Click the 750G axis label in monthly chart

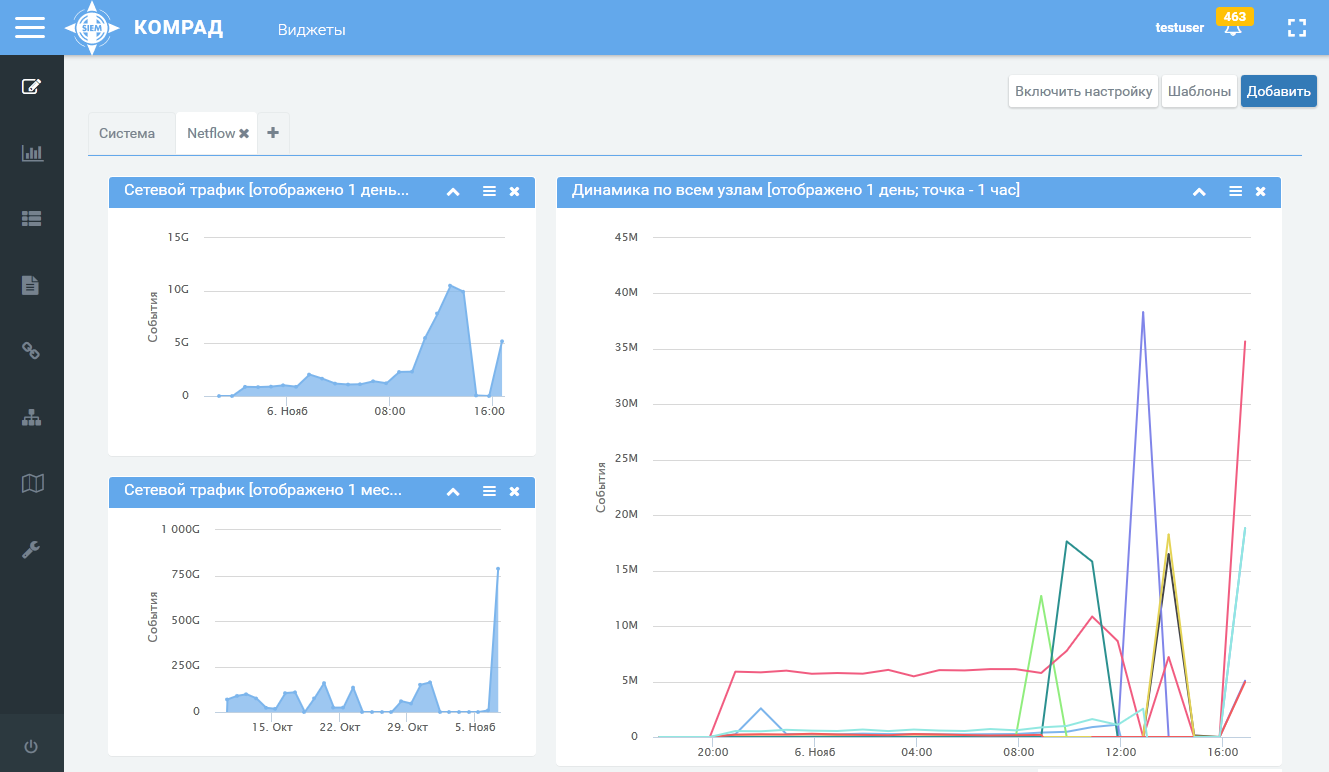coord(183,574)
